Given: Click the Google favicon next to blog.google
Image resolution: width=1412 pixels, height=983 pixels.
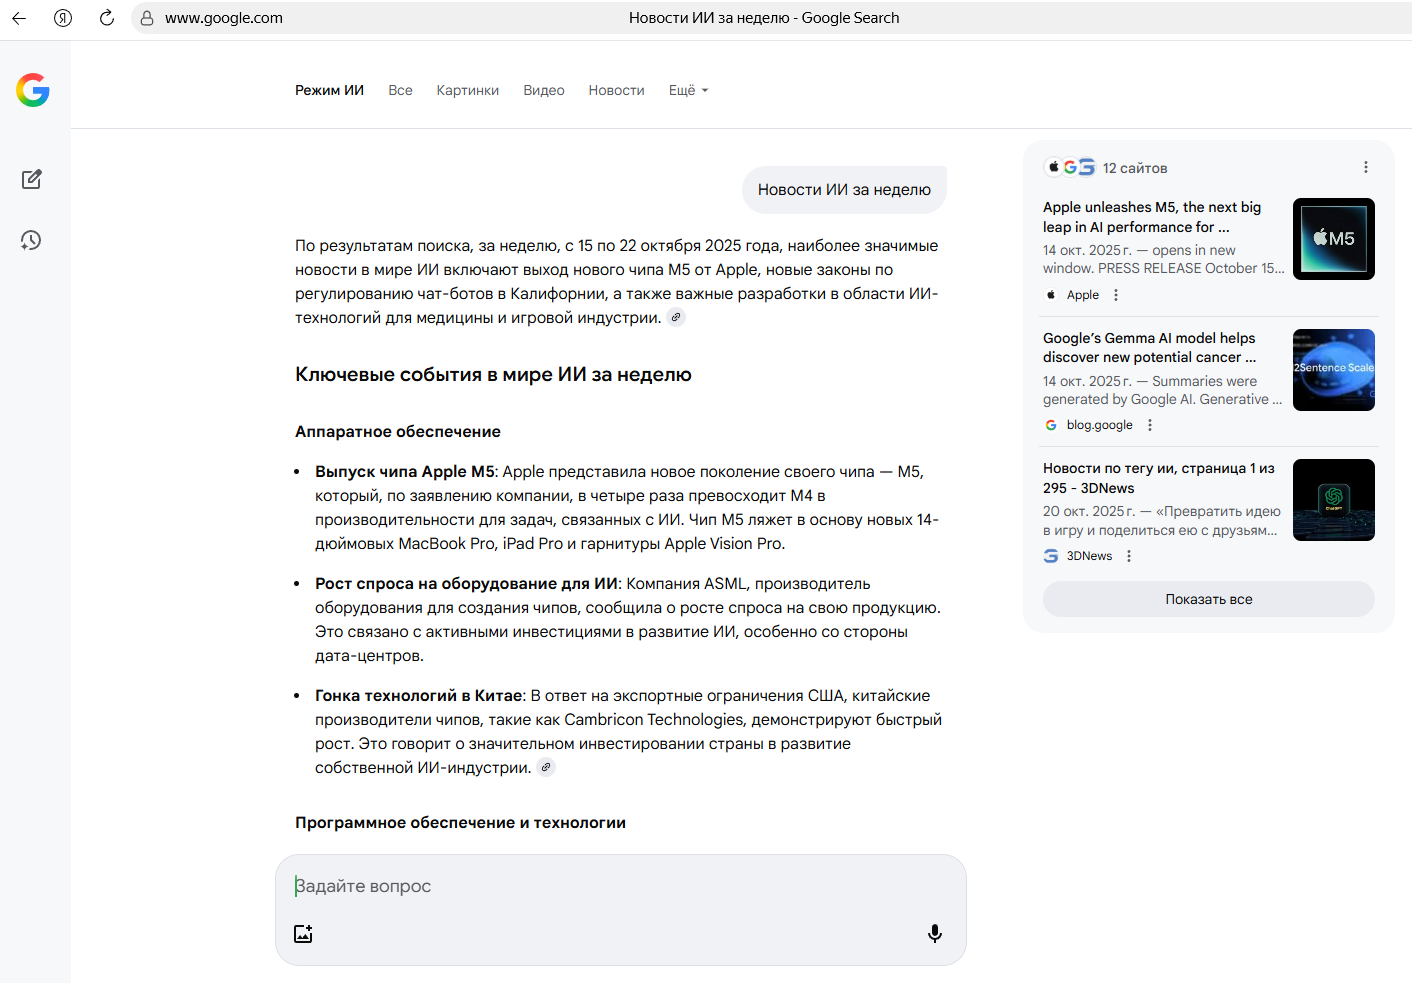Looking at the screenshot, I should click(1051, 425).
